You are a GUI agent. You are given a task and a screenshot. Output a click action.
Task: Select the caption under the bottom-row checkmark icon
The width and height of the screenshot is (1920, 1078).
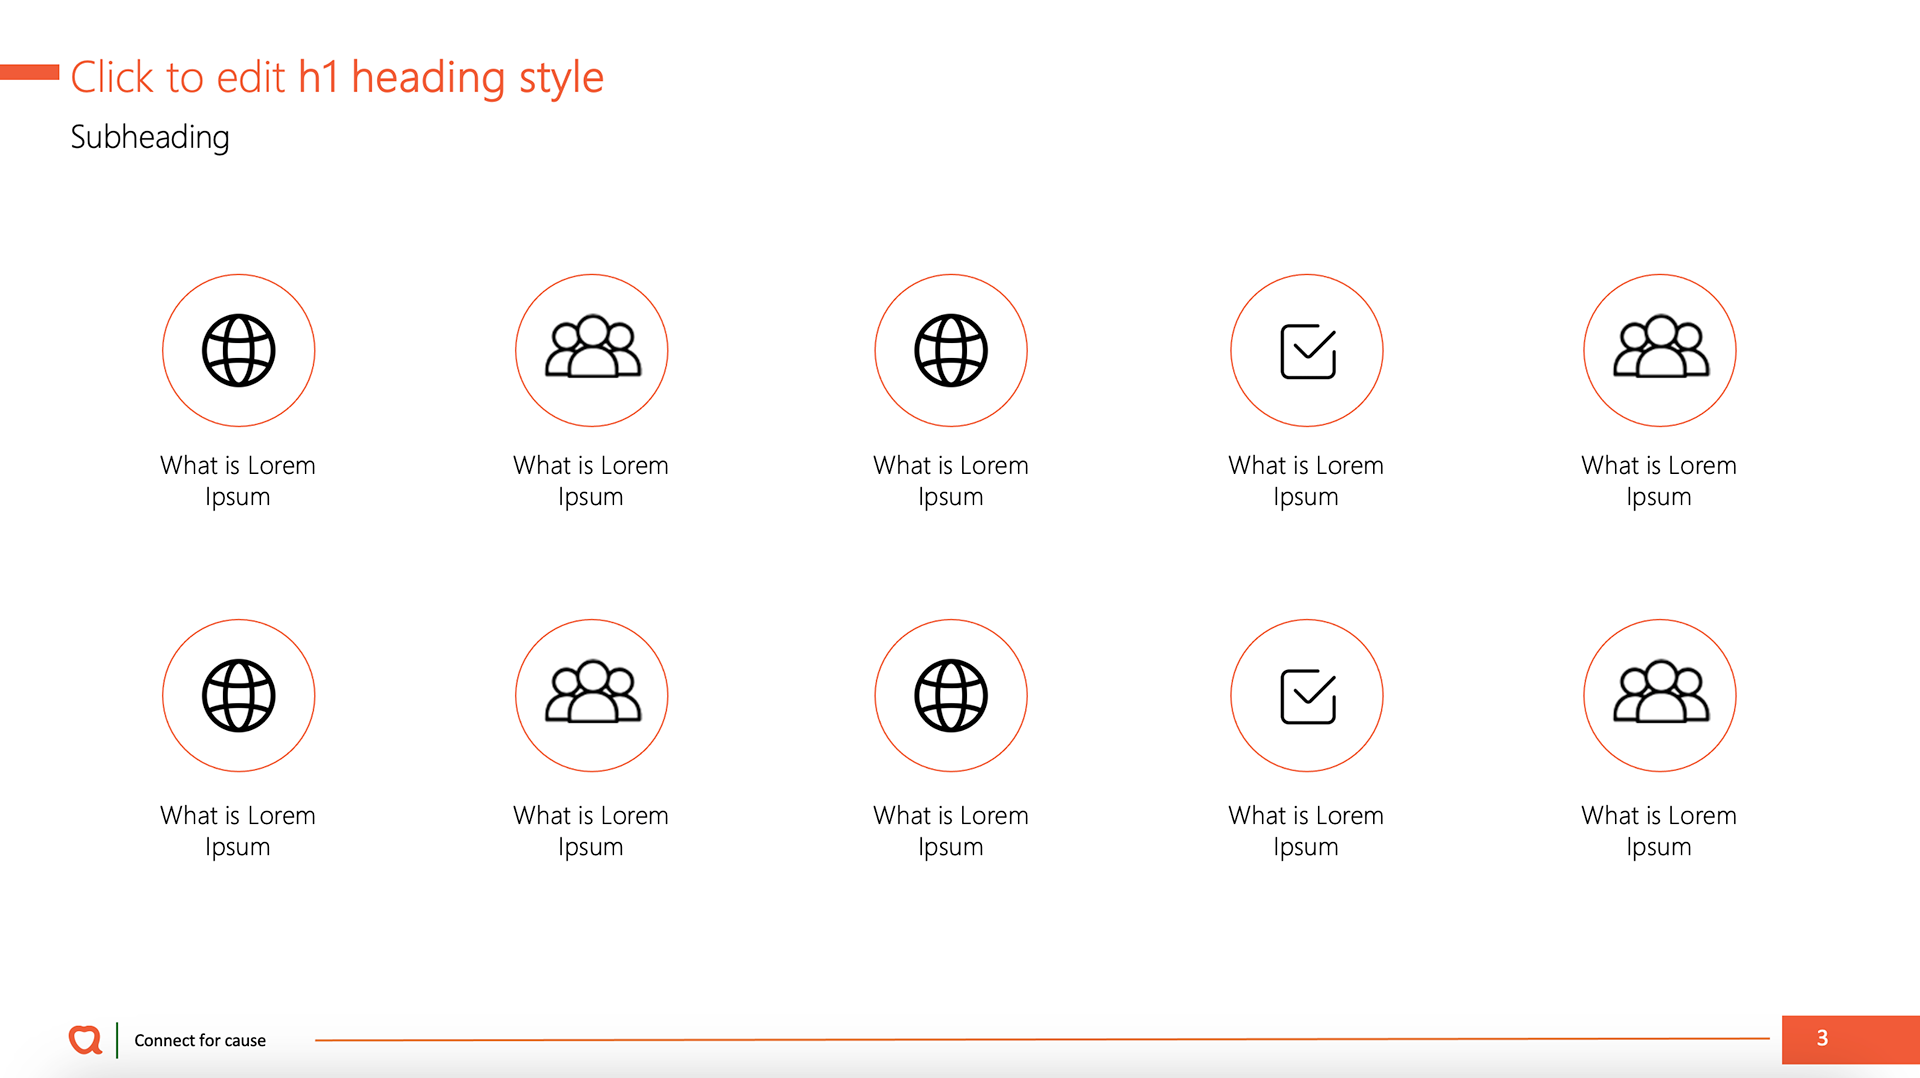pyautogui.click(x=1306, y=831)
